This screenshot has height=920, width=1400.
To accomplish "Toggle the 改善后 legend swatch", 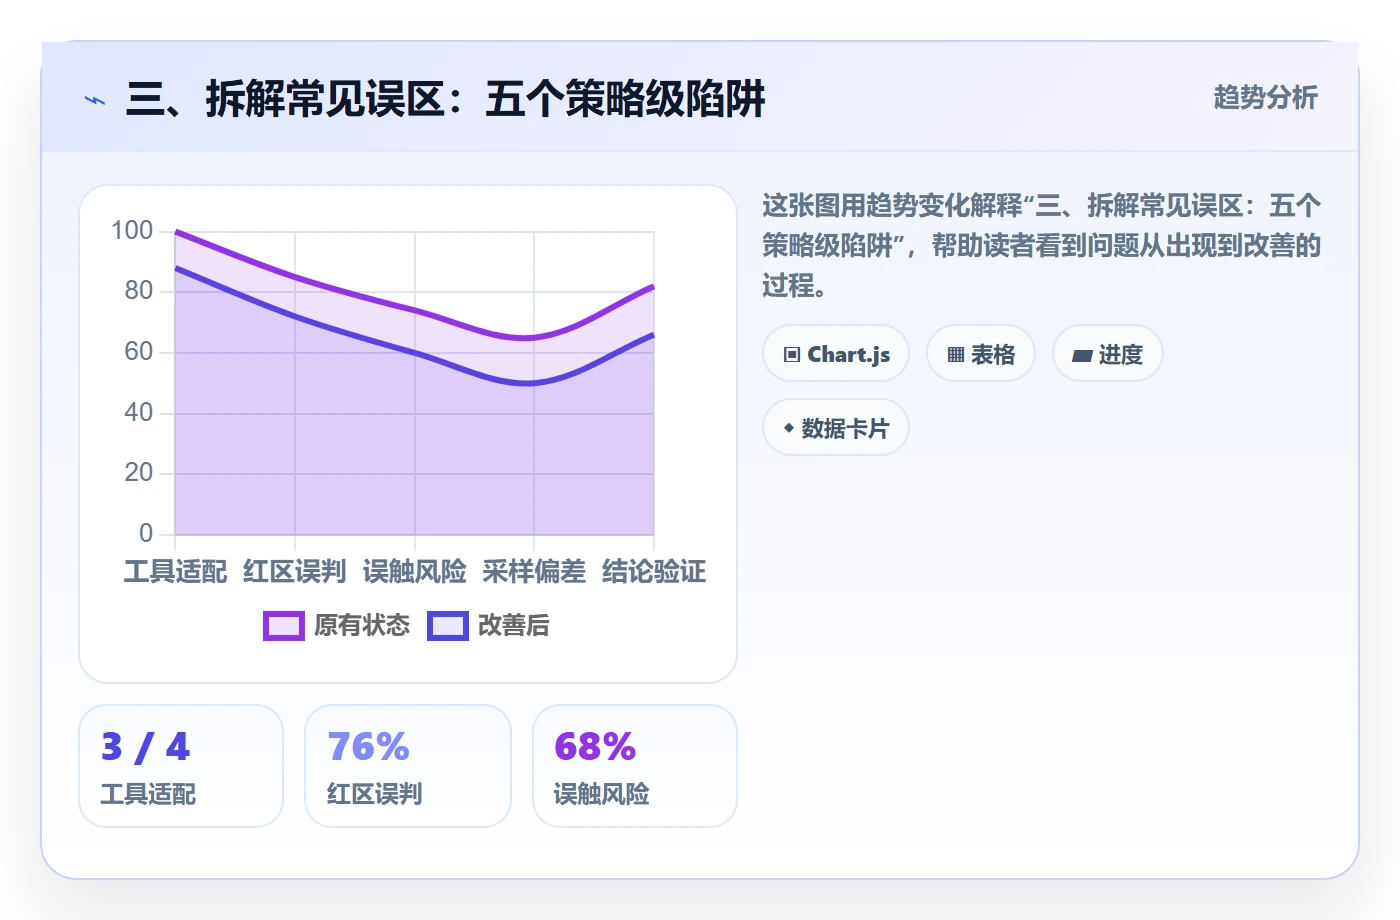I will [x=448, y=626].
